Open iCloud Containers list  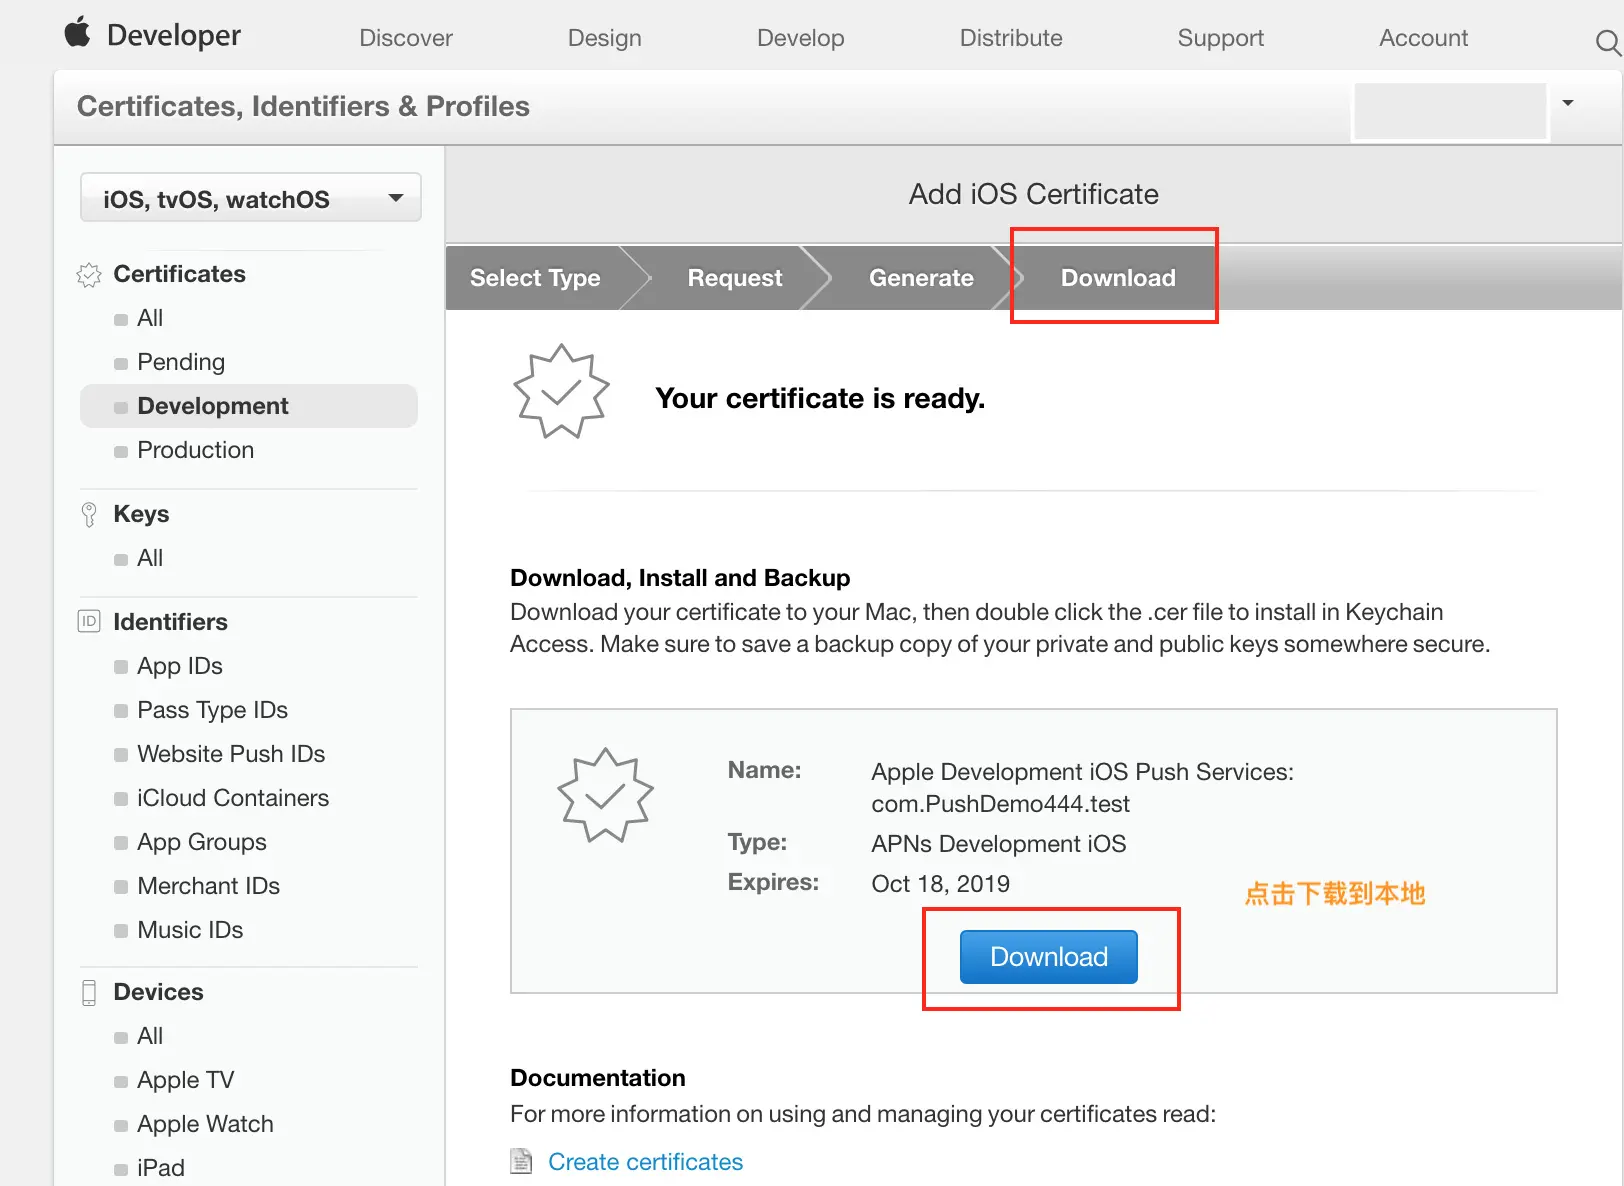pos(233,798)
